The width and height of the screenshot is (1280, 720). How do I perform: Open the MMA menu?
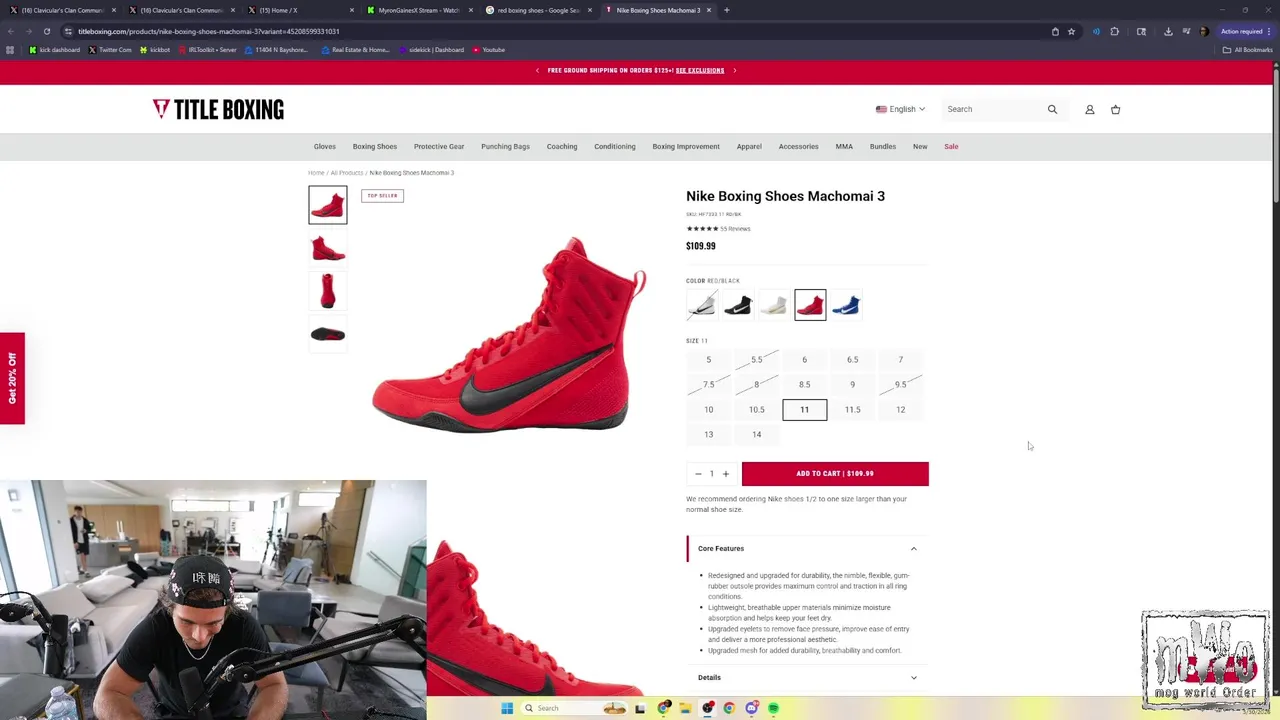pos(844,147)
